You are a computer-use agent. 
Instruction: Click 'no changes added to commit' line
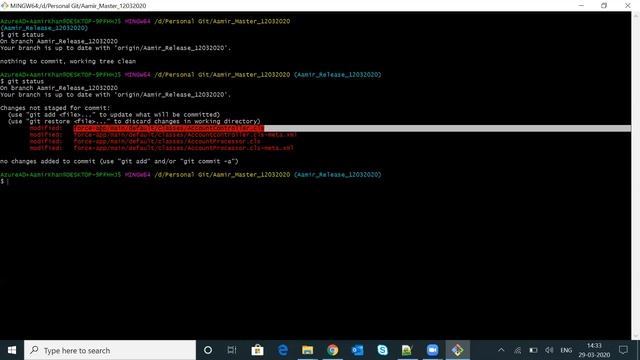coord(119,161)
